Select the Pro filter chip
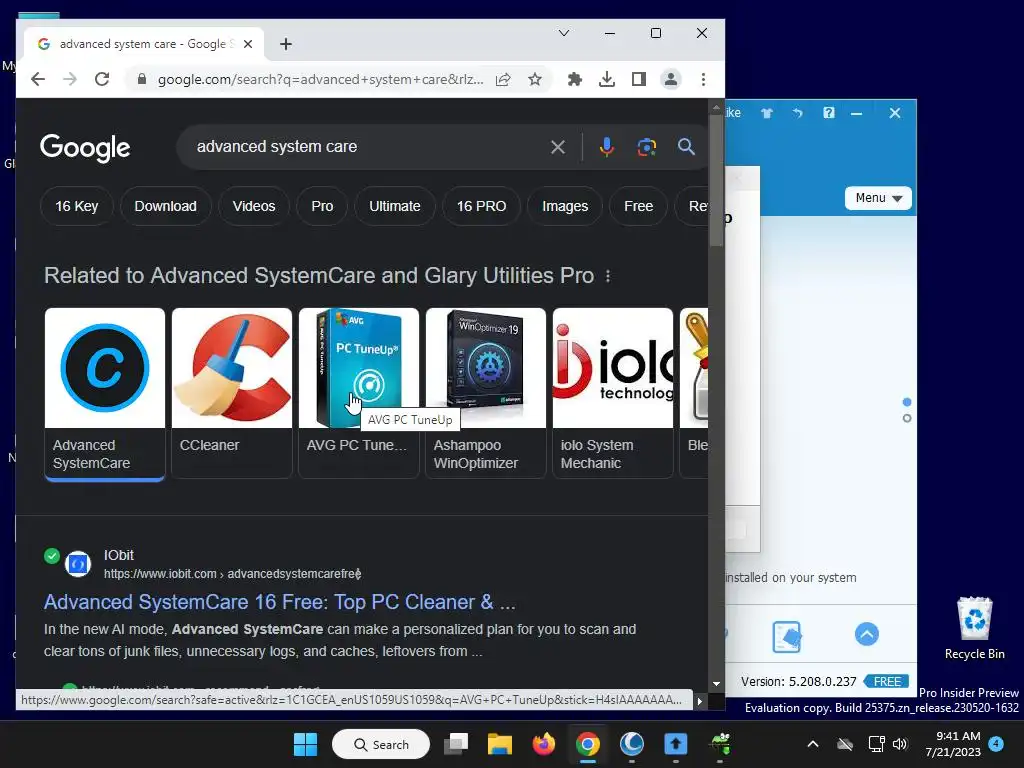The width and height of the screenshot is (1024, 768). coord(322,206)
